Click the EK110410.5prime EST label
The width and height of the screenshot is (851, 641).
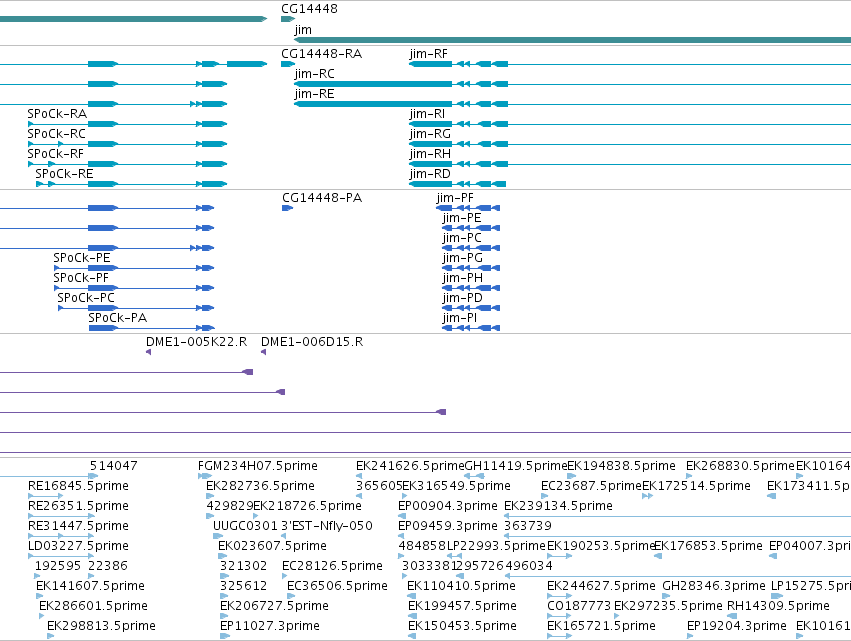point(461,587)
